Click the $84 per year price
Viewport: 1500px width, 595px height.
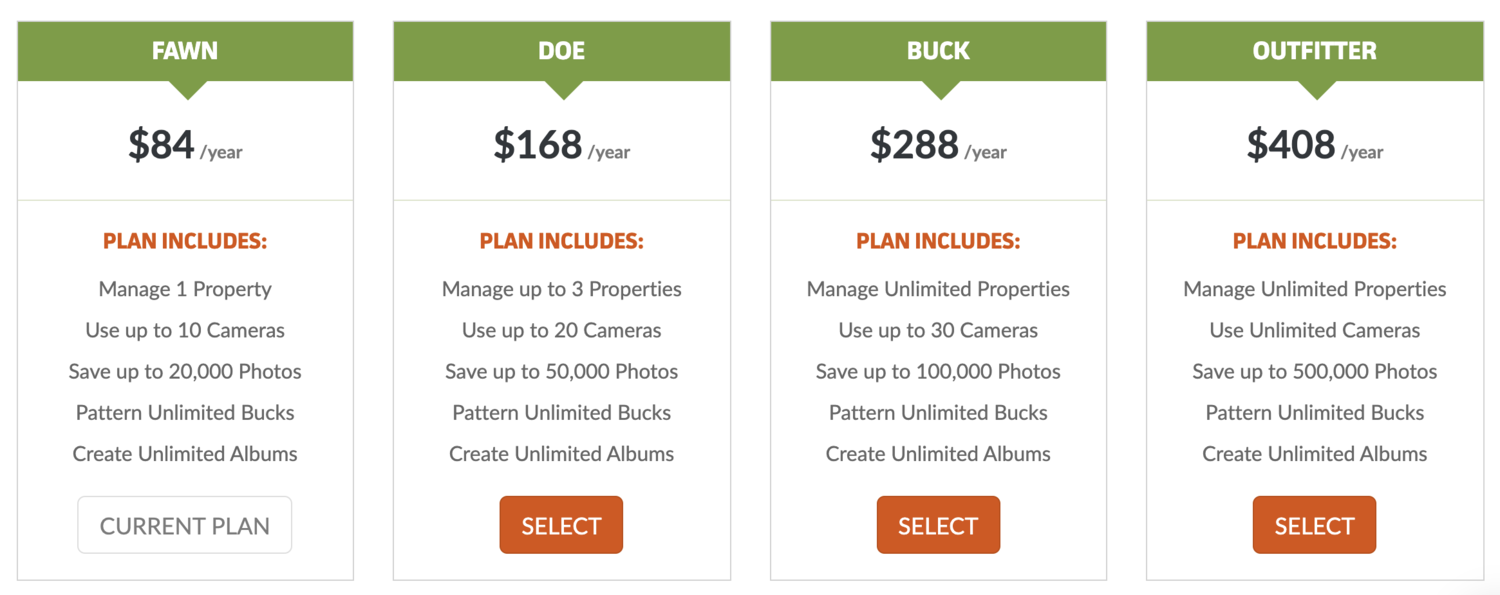point(185,146)
